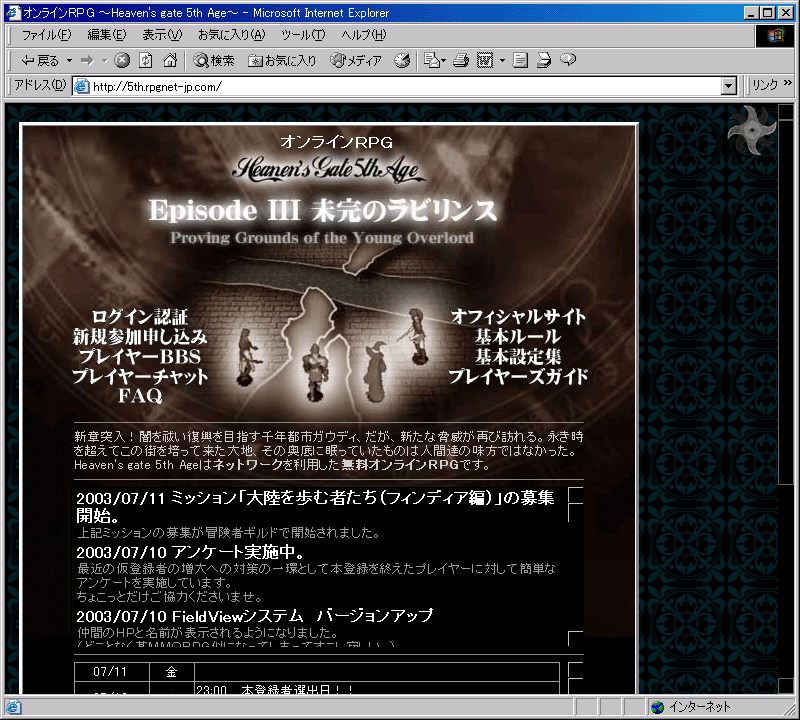Click the Heaven's Gate 5th Age logo
Image resolution: width=800 pixels, height=720 pixels.
tap(328, 170)
